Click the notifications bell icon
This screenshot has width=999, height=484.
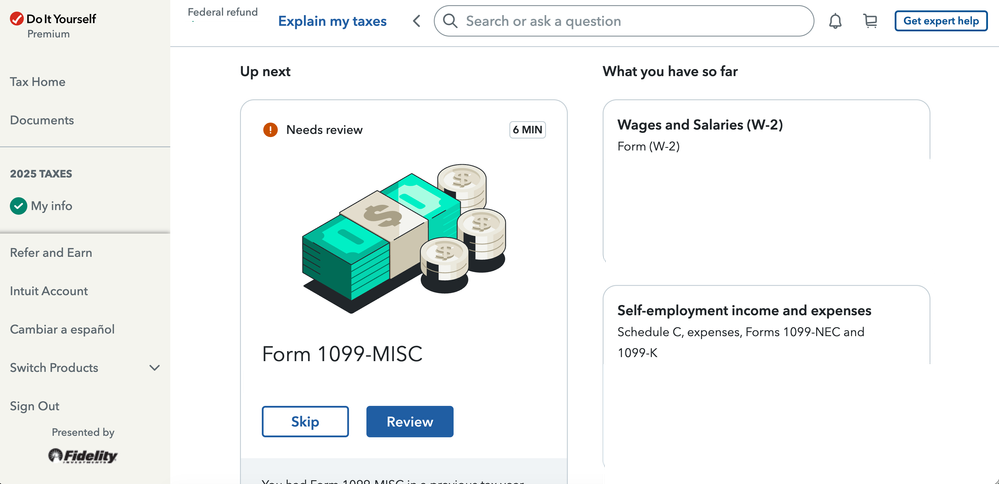[836, 21]
